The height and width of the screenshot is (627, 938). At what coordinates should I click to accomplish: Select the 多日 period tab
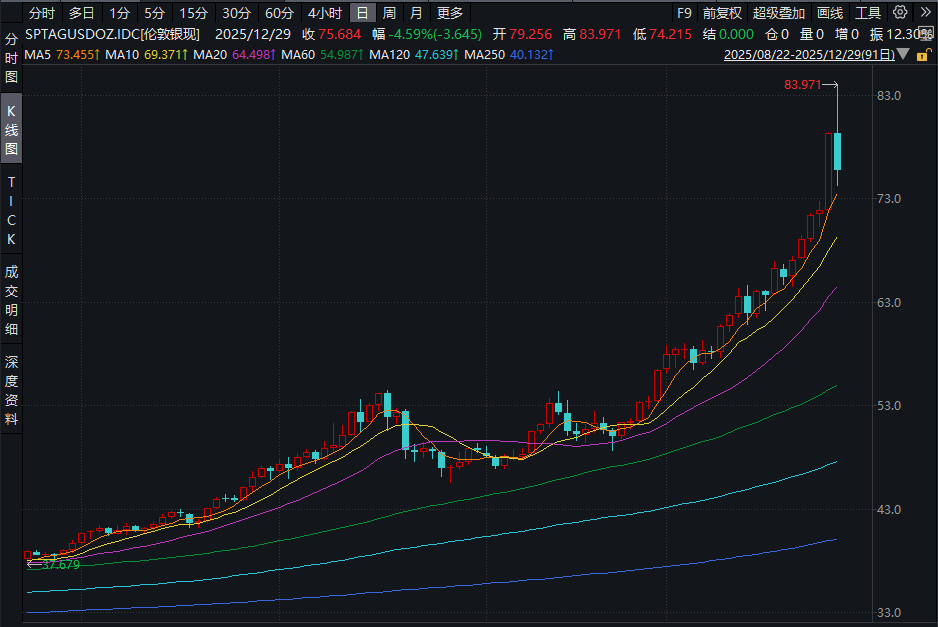click(82, 13)
